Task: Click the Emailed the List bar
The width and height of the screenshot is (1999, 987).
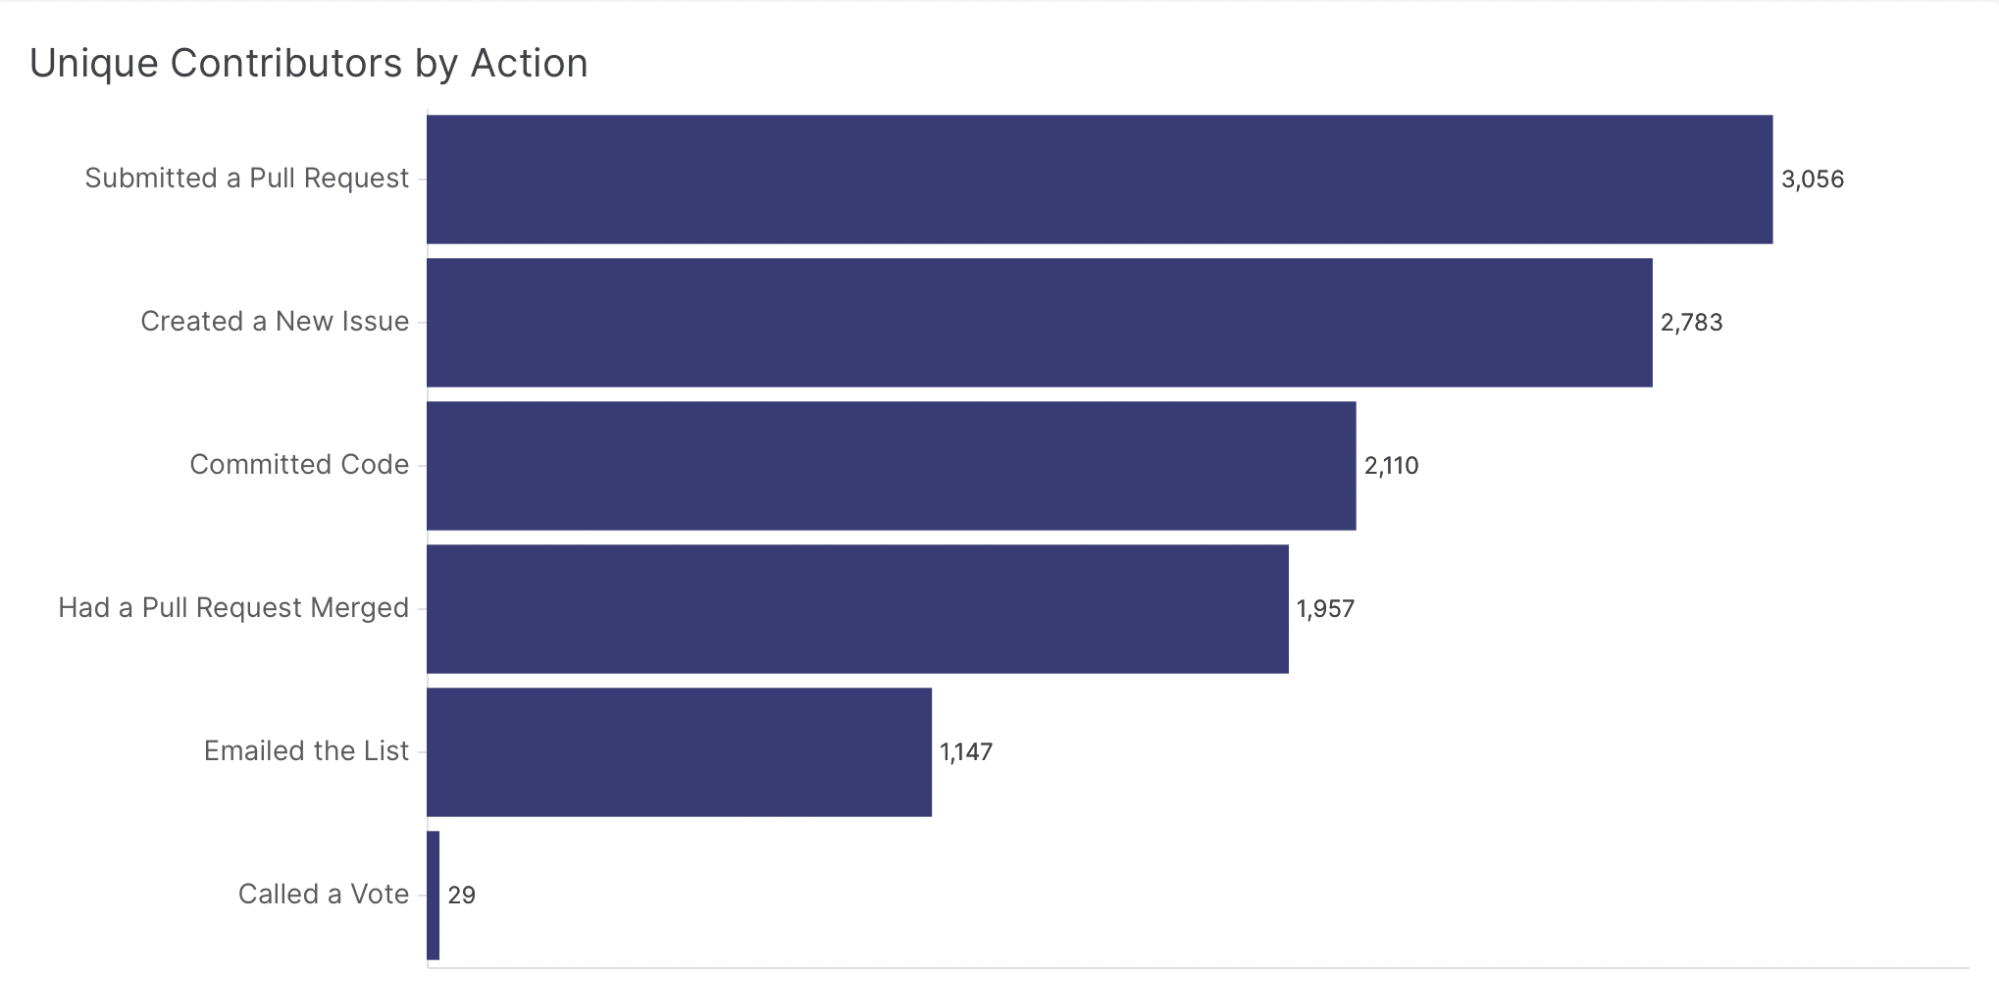Action: (679, 751)
